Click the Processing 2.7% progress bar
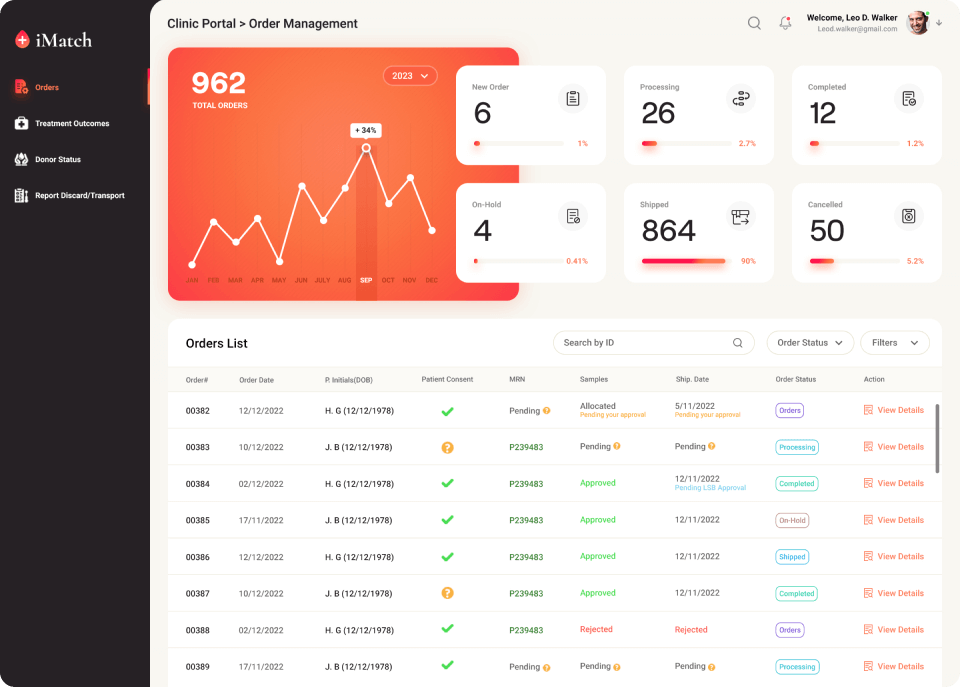The width and height of the screenshot is (960, 687). tap(686, 143)
